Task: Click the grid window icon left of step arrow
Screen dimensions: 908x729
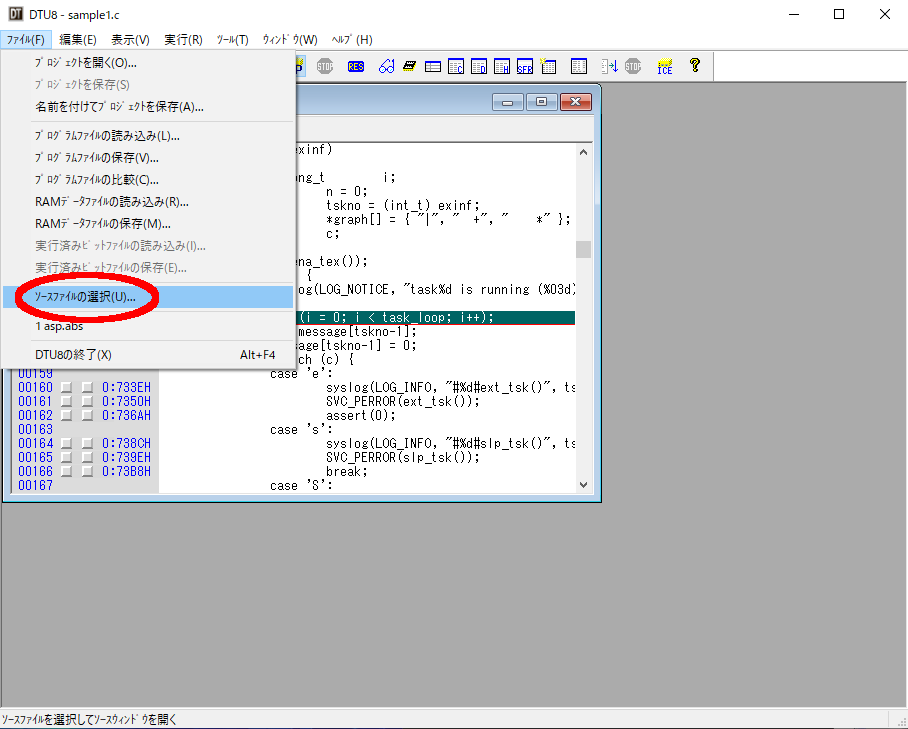Action: [579, 66]
